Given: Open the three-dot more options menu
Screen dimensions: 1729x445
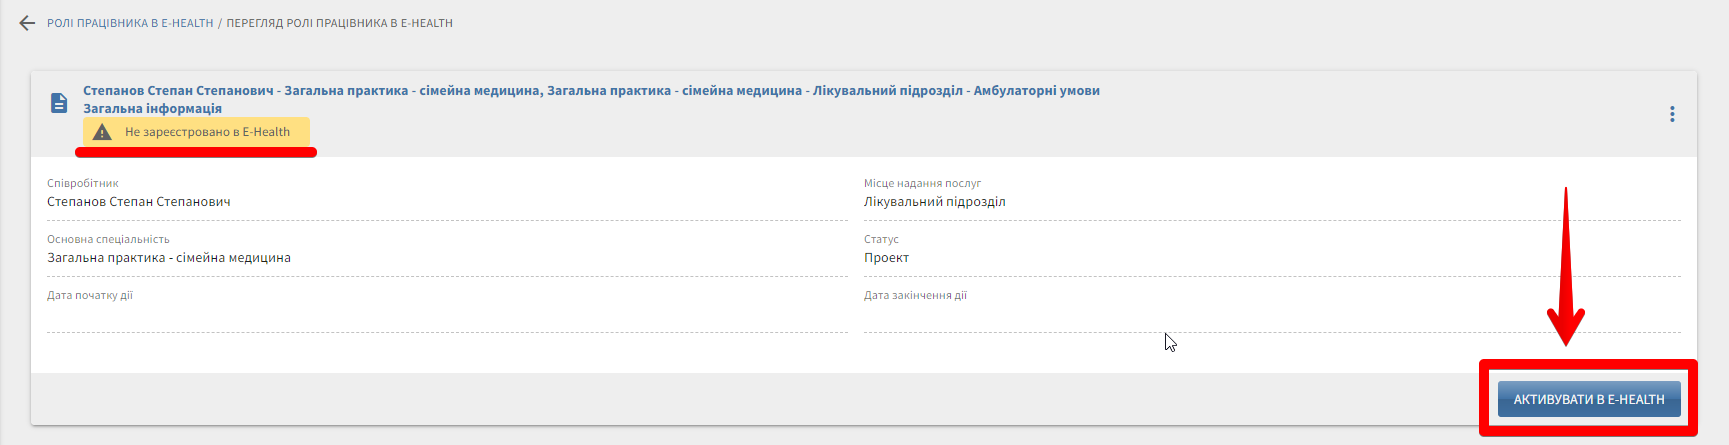Looking at the screenshot, I should 1671,114.
